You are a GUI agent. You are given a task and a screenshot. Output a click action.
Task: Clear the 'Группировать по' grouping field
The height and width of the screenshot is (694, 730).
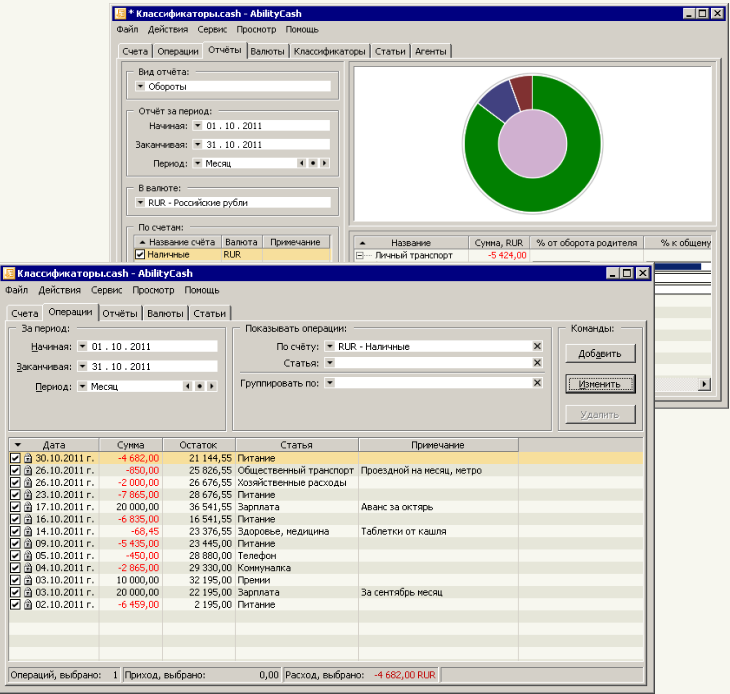click(537, 382)
